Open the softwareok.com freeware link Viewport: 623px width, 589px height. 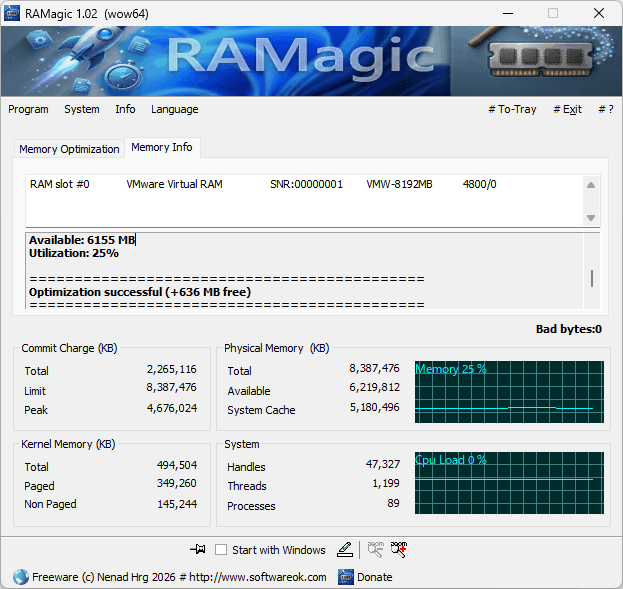point(179,577)
